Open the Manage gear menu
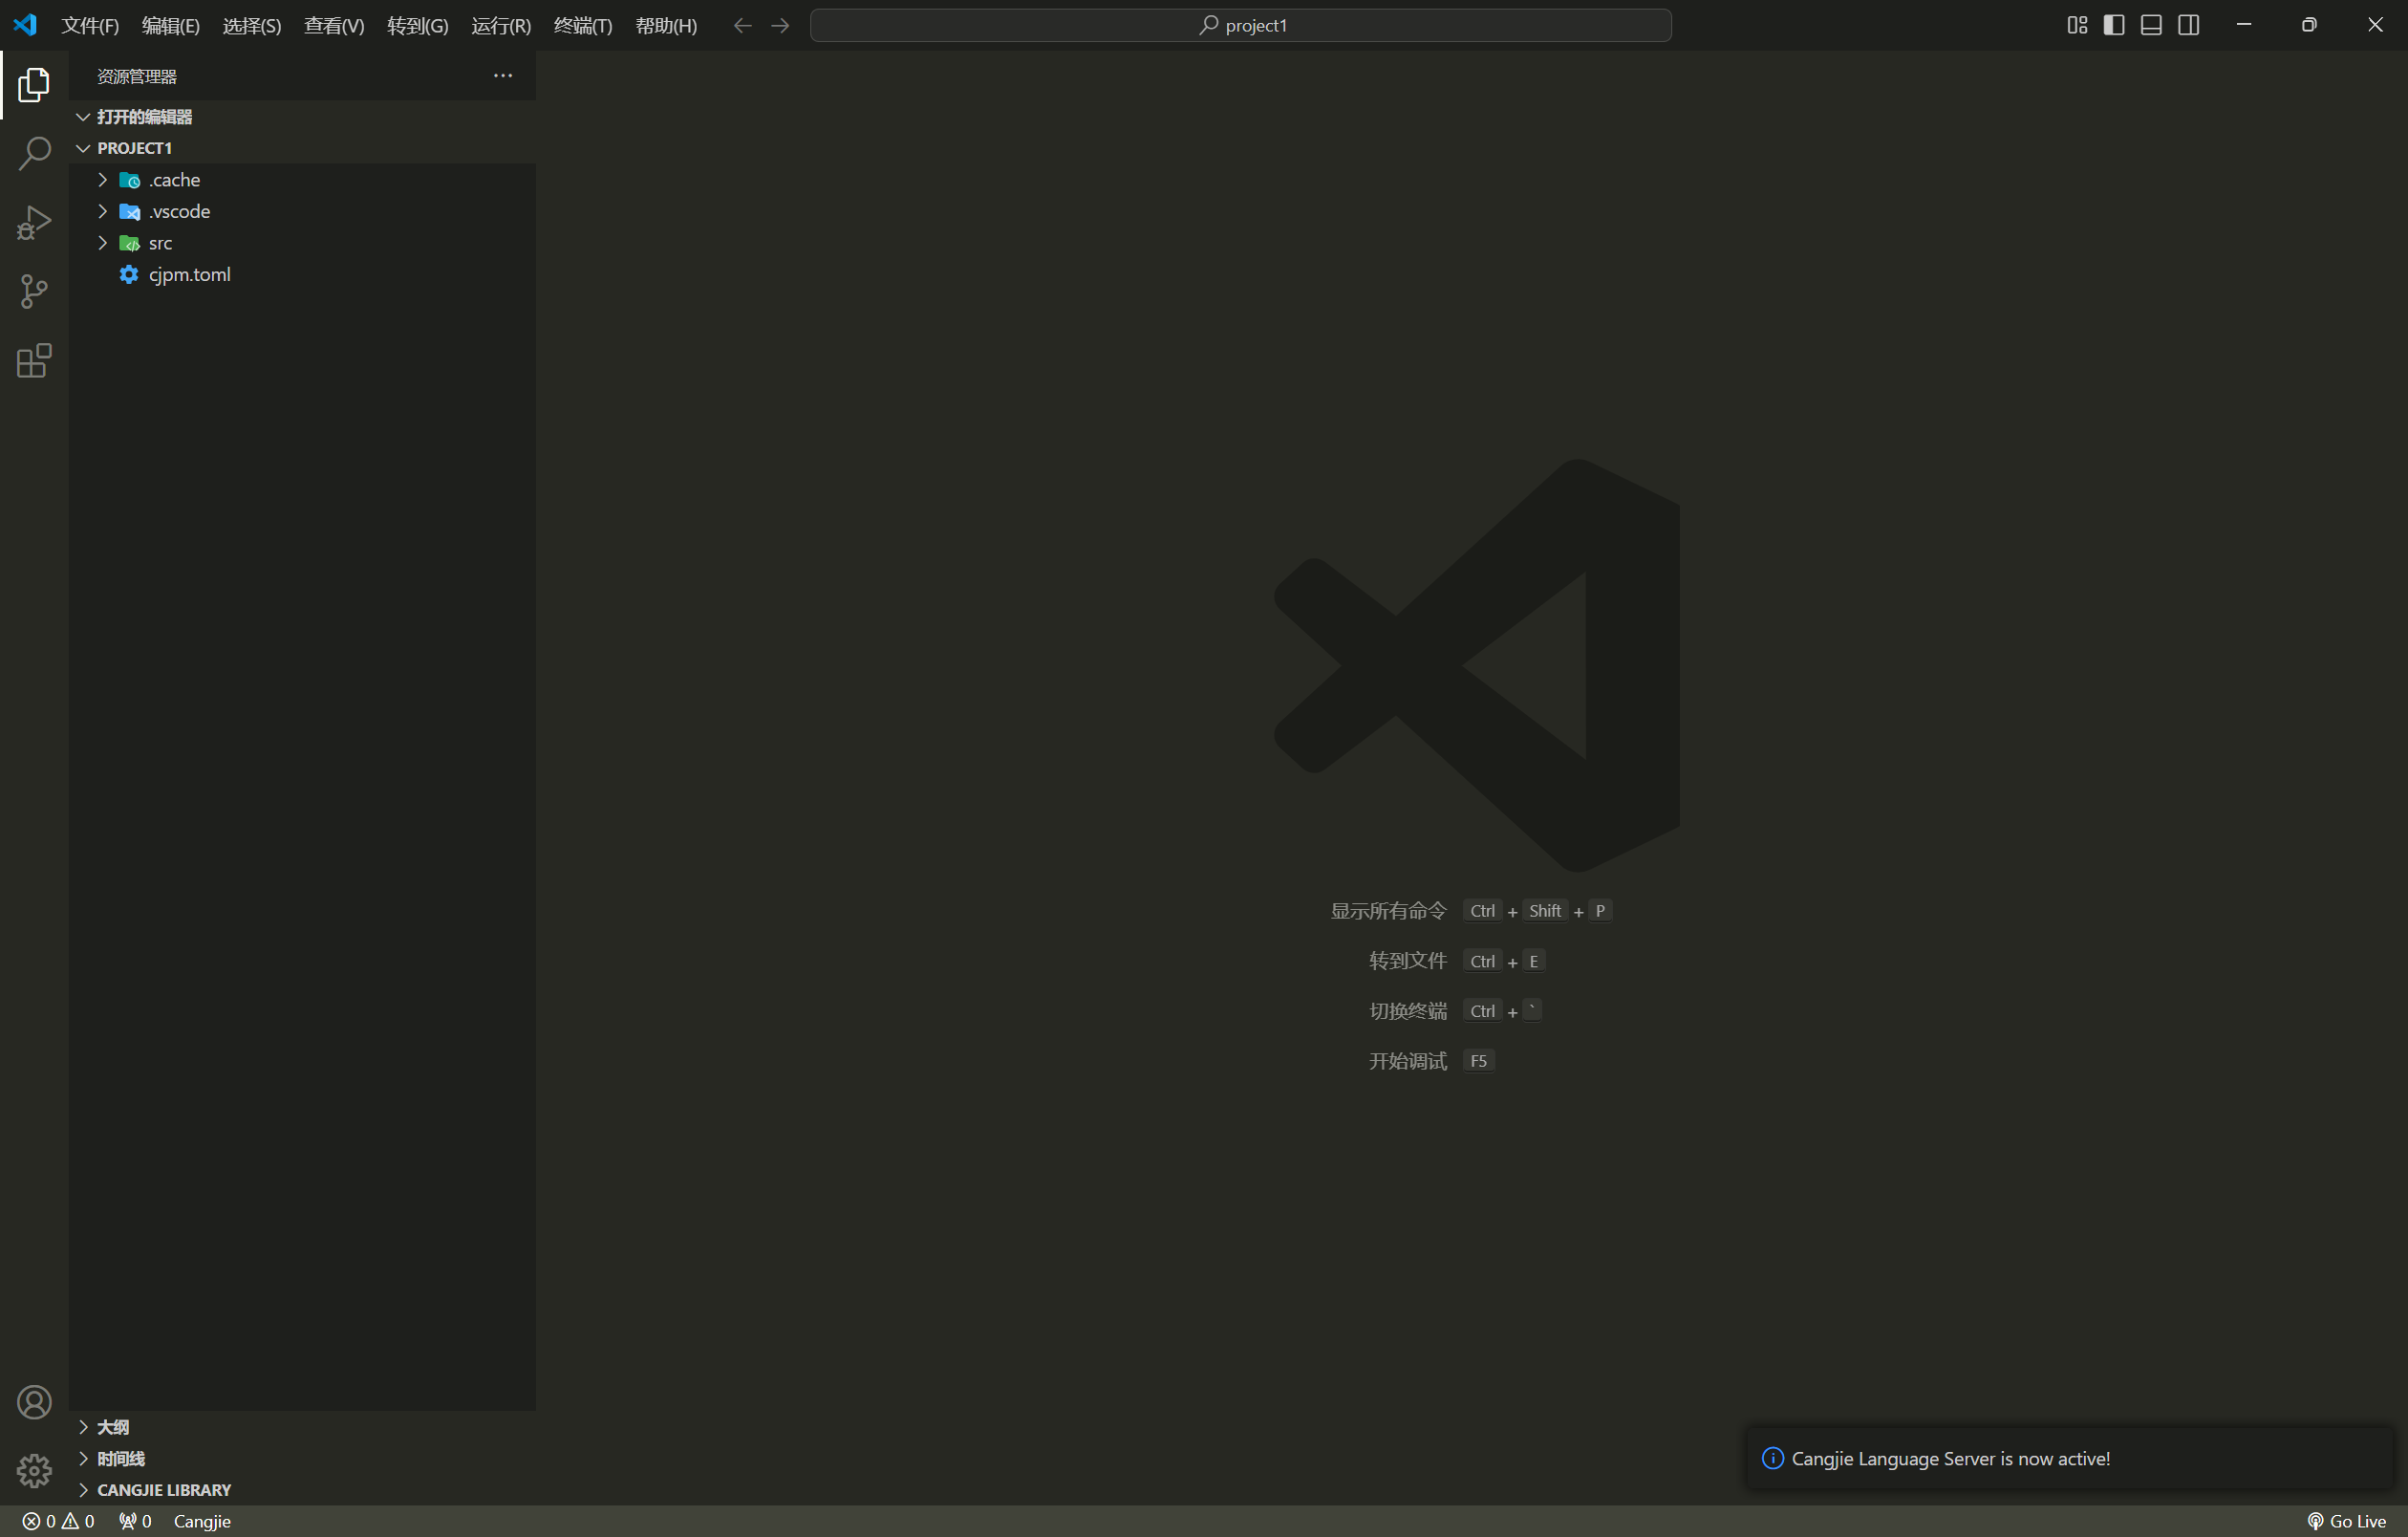This screenshot has width=2408, height=1537. point(34,1470)
